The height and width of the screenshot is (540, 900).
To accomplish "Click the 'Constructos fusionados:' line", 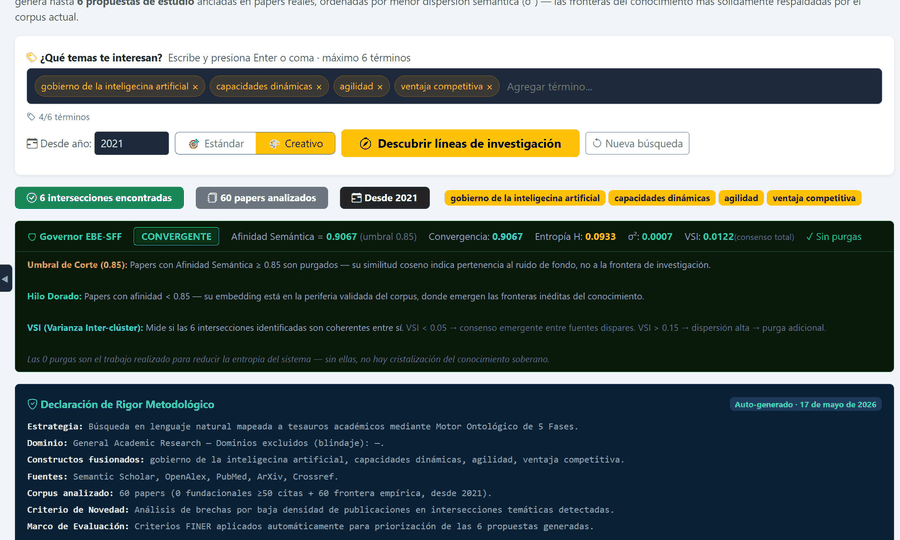I will click(x=325, y=460).
